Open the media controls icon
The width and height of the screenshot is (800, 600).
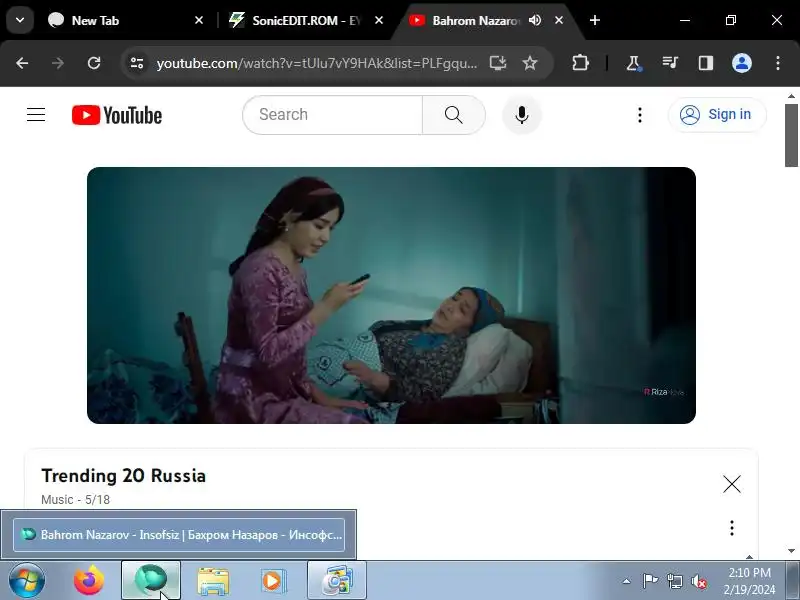coord(670,63)
